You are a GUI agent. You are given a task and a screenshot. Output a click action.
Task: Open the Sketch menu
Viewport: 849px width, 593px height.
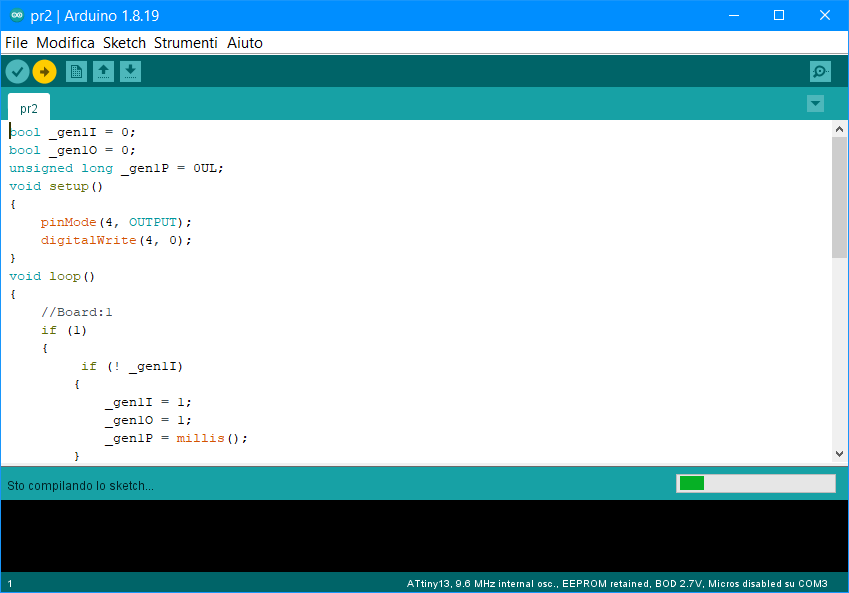pyautogui.click(x=124, y=43)
